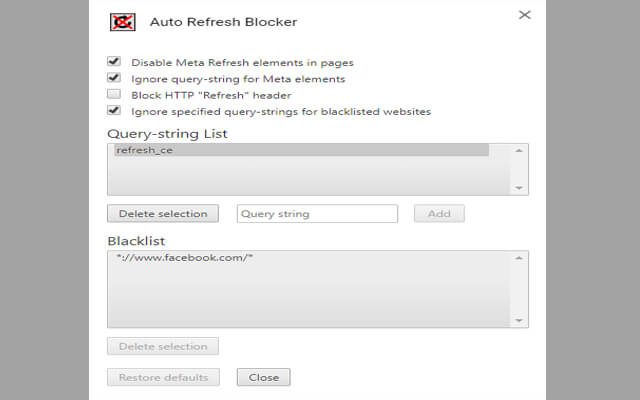The width and height of the screenshot is (640, 400).
Task: Select the refresh_ce query-string entry
Action: click(x=300, y=151)
